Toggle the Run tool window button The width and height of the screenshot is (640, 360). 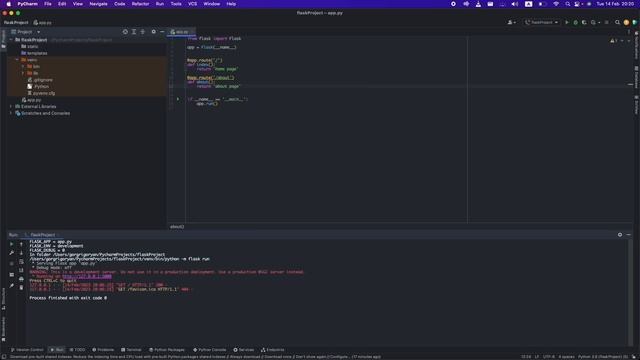[57, 350]
